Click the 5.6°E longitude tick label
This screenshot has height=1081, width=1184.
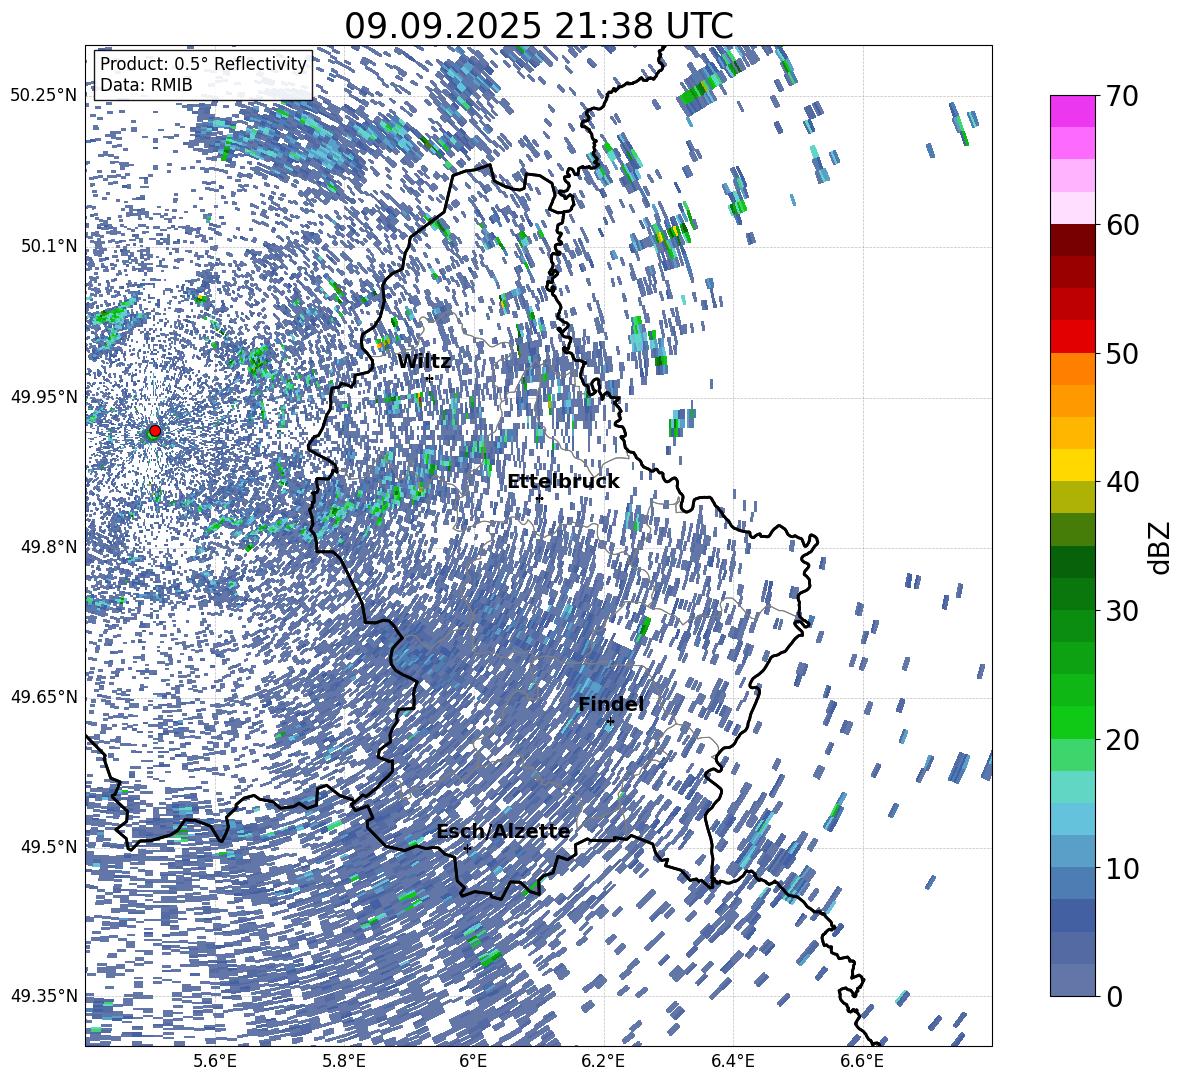[x=215, y=1061]
